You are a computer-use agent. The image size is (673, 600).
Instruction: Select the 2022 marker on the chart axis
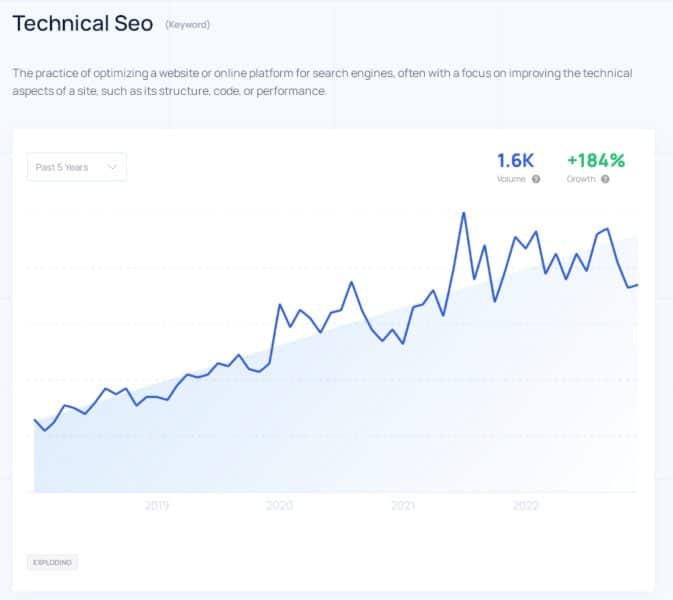point(526,505)
